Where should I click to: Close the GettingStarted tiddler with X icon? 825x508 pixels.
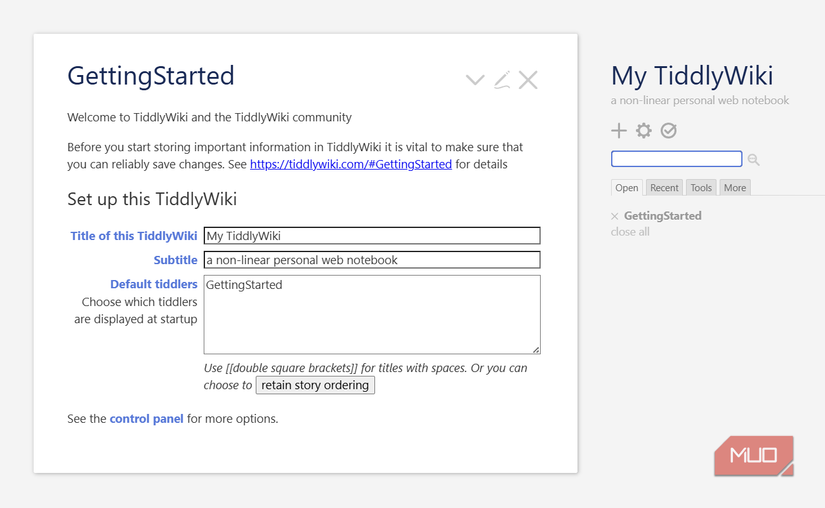pos(528,80)
